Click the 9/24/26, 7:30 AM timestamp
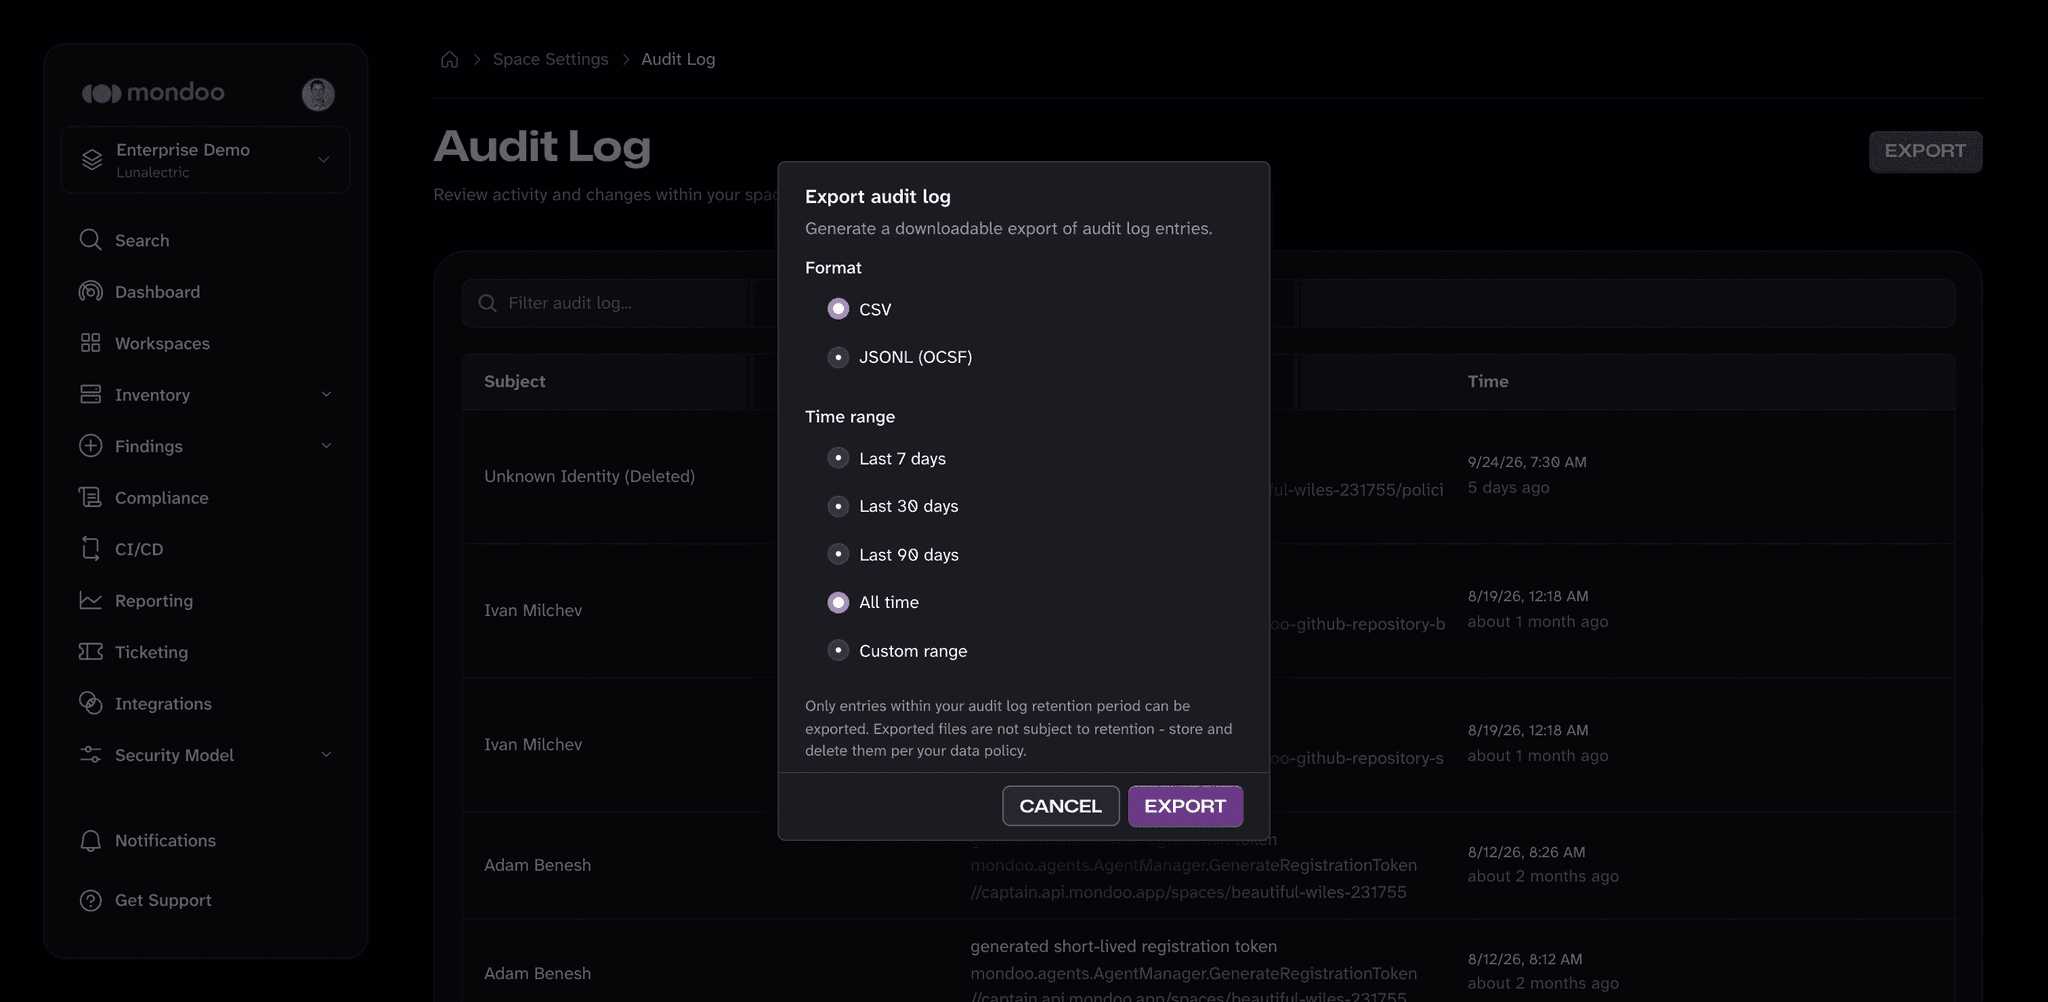The image size is (2048, 1002). point(1527,462)
